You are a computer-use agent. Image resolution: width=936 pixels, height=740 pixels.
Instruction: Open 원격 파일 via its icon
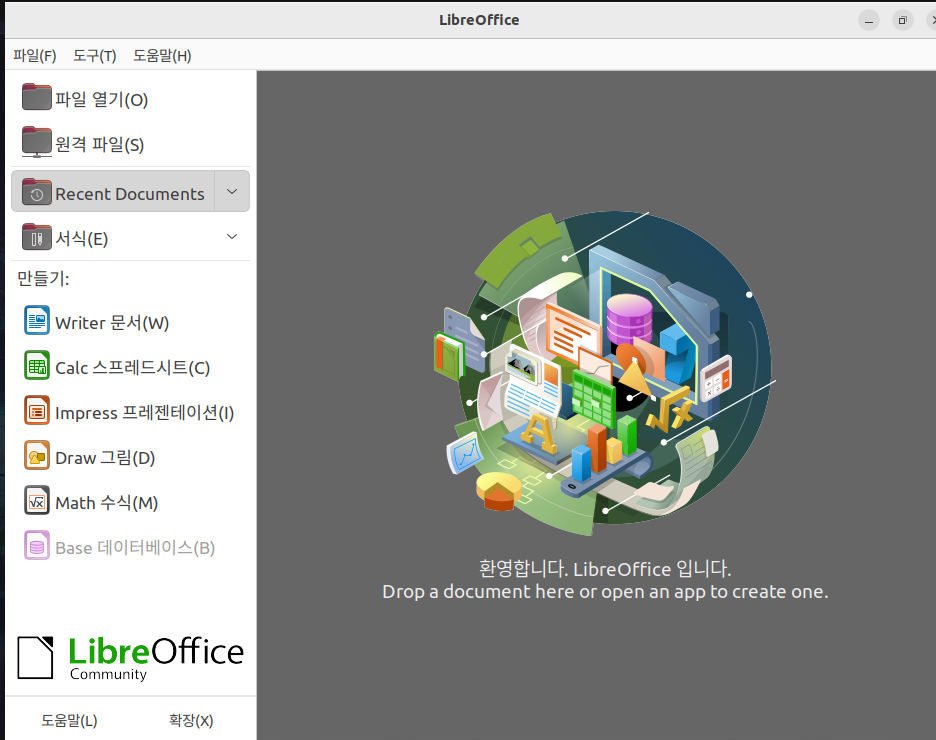[36, 142]
